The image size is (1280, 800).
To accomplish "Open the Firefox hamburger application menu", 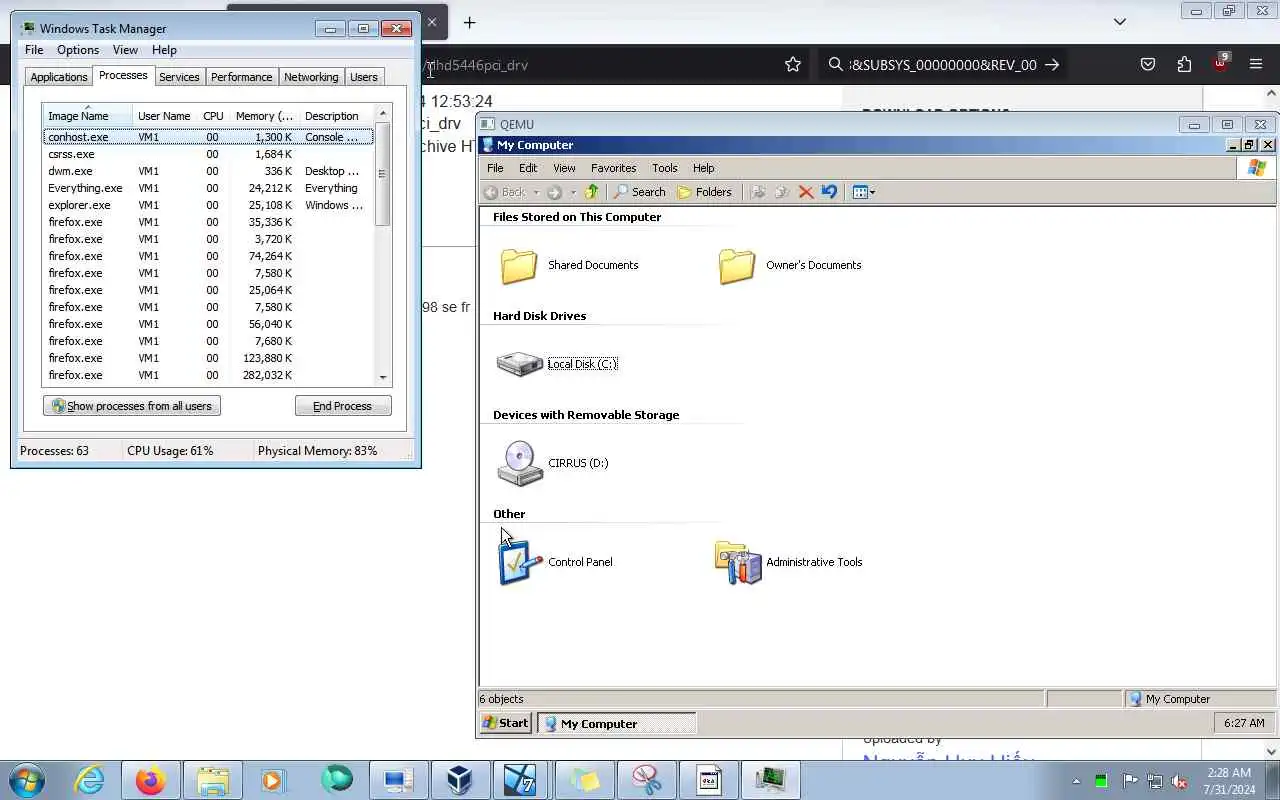I will pyautogui.click(x=1256, y=64).
